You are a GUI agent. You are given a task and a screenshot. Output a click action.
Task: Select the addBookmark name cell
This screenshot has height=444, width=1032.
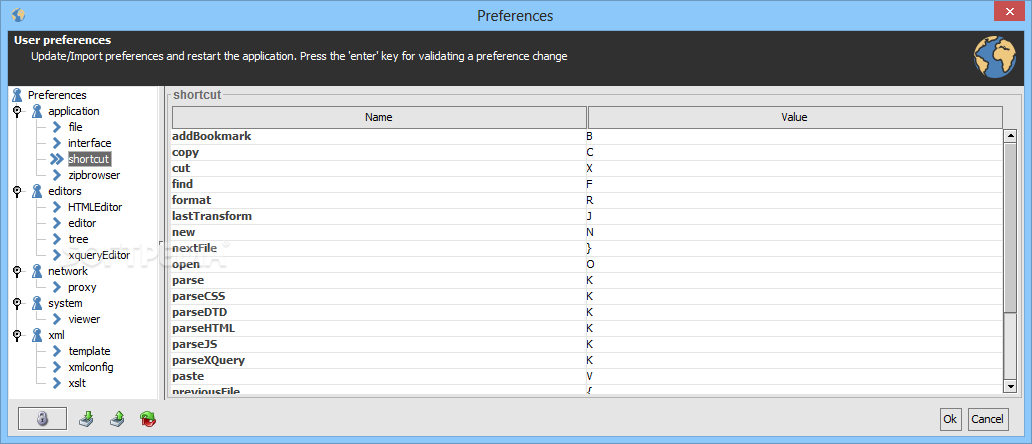[378, 137]
